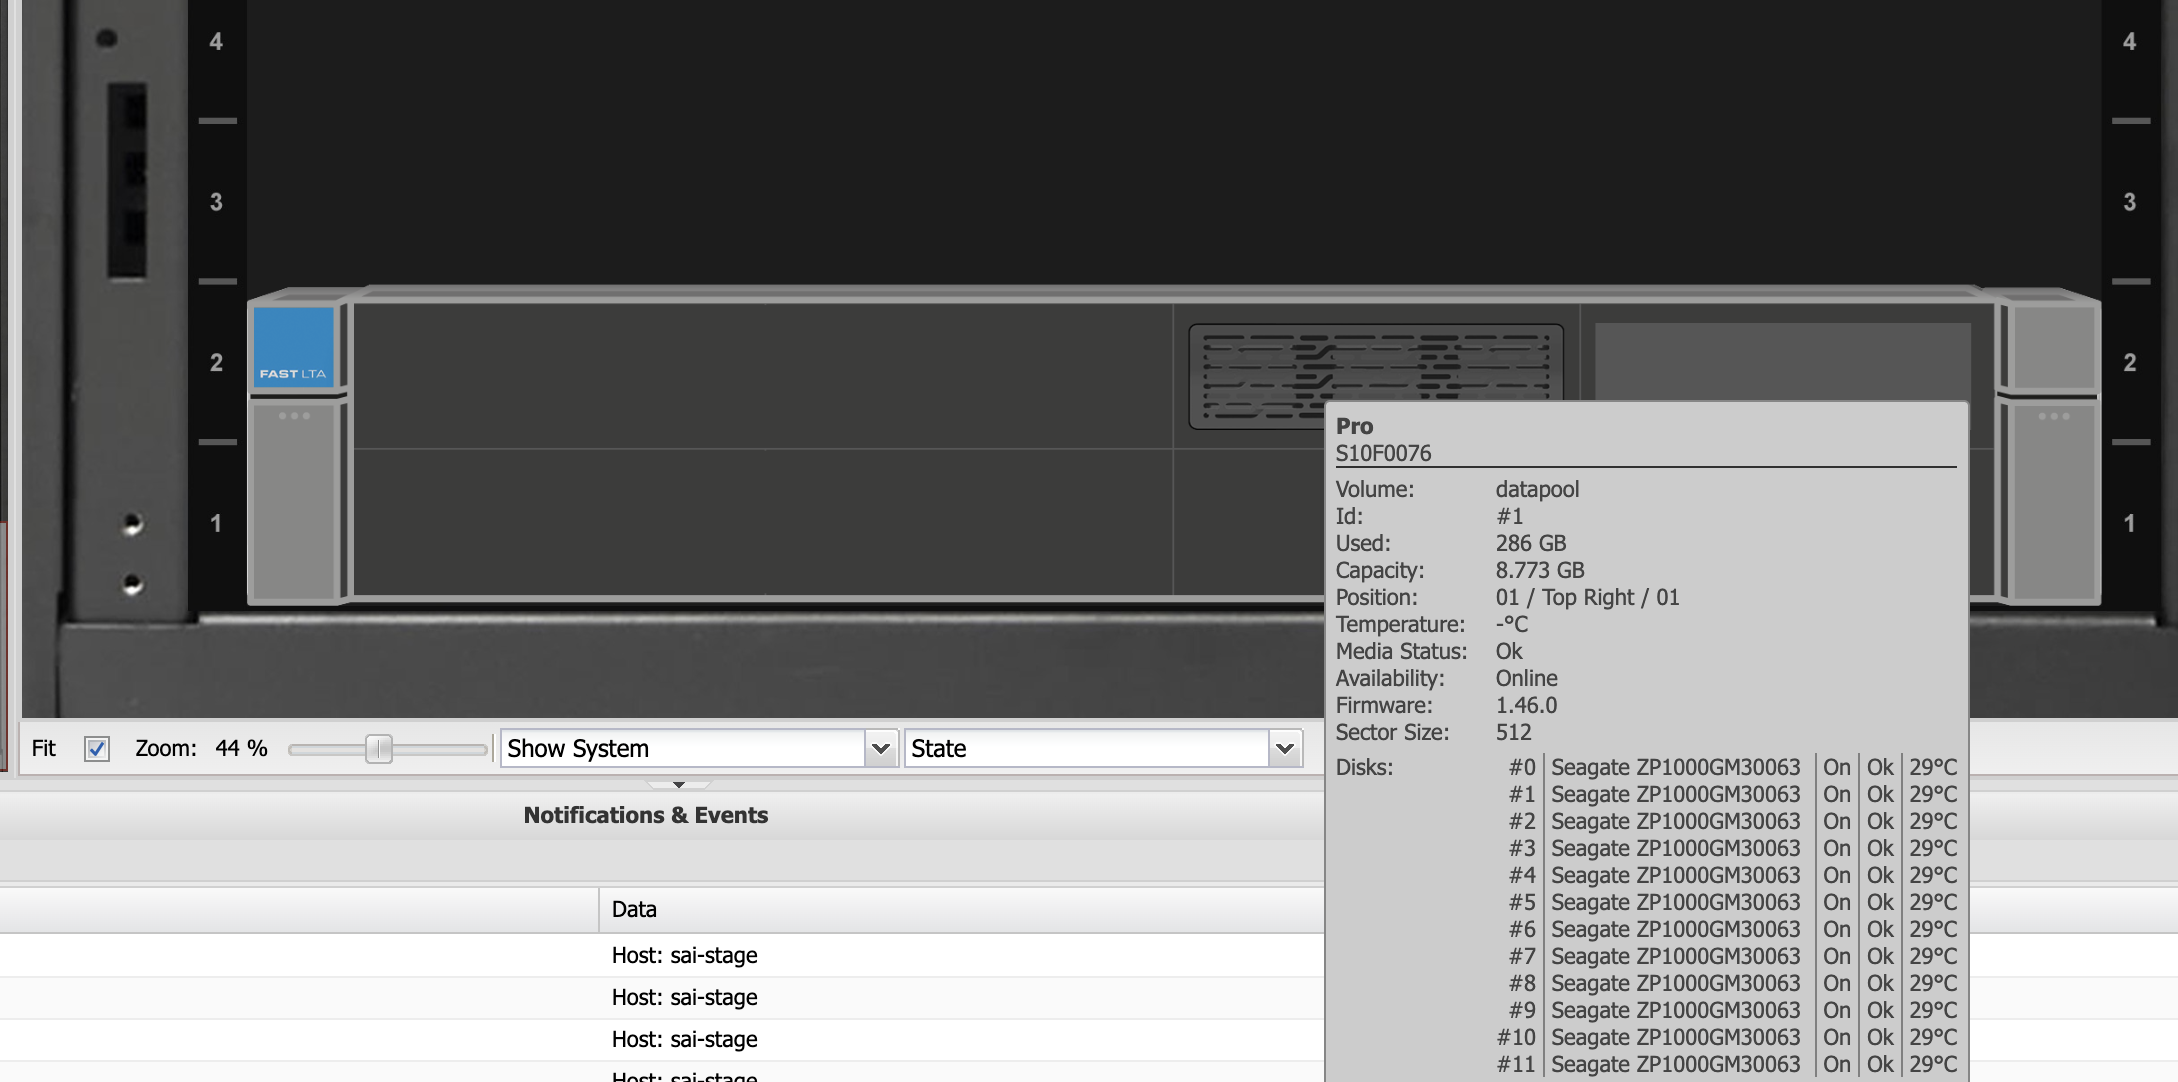Open the Show System dropdown
The image size is (2178, 1082).
point(698,748)
